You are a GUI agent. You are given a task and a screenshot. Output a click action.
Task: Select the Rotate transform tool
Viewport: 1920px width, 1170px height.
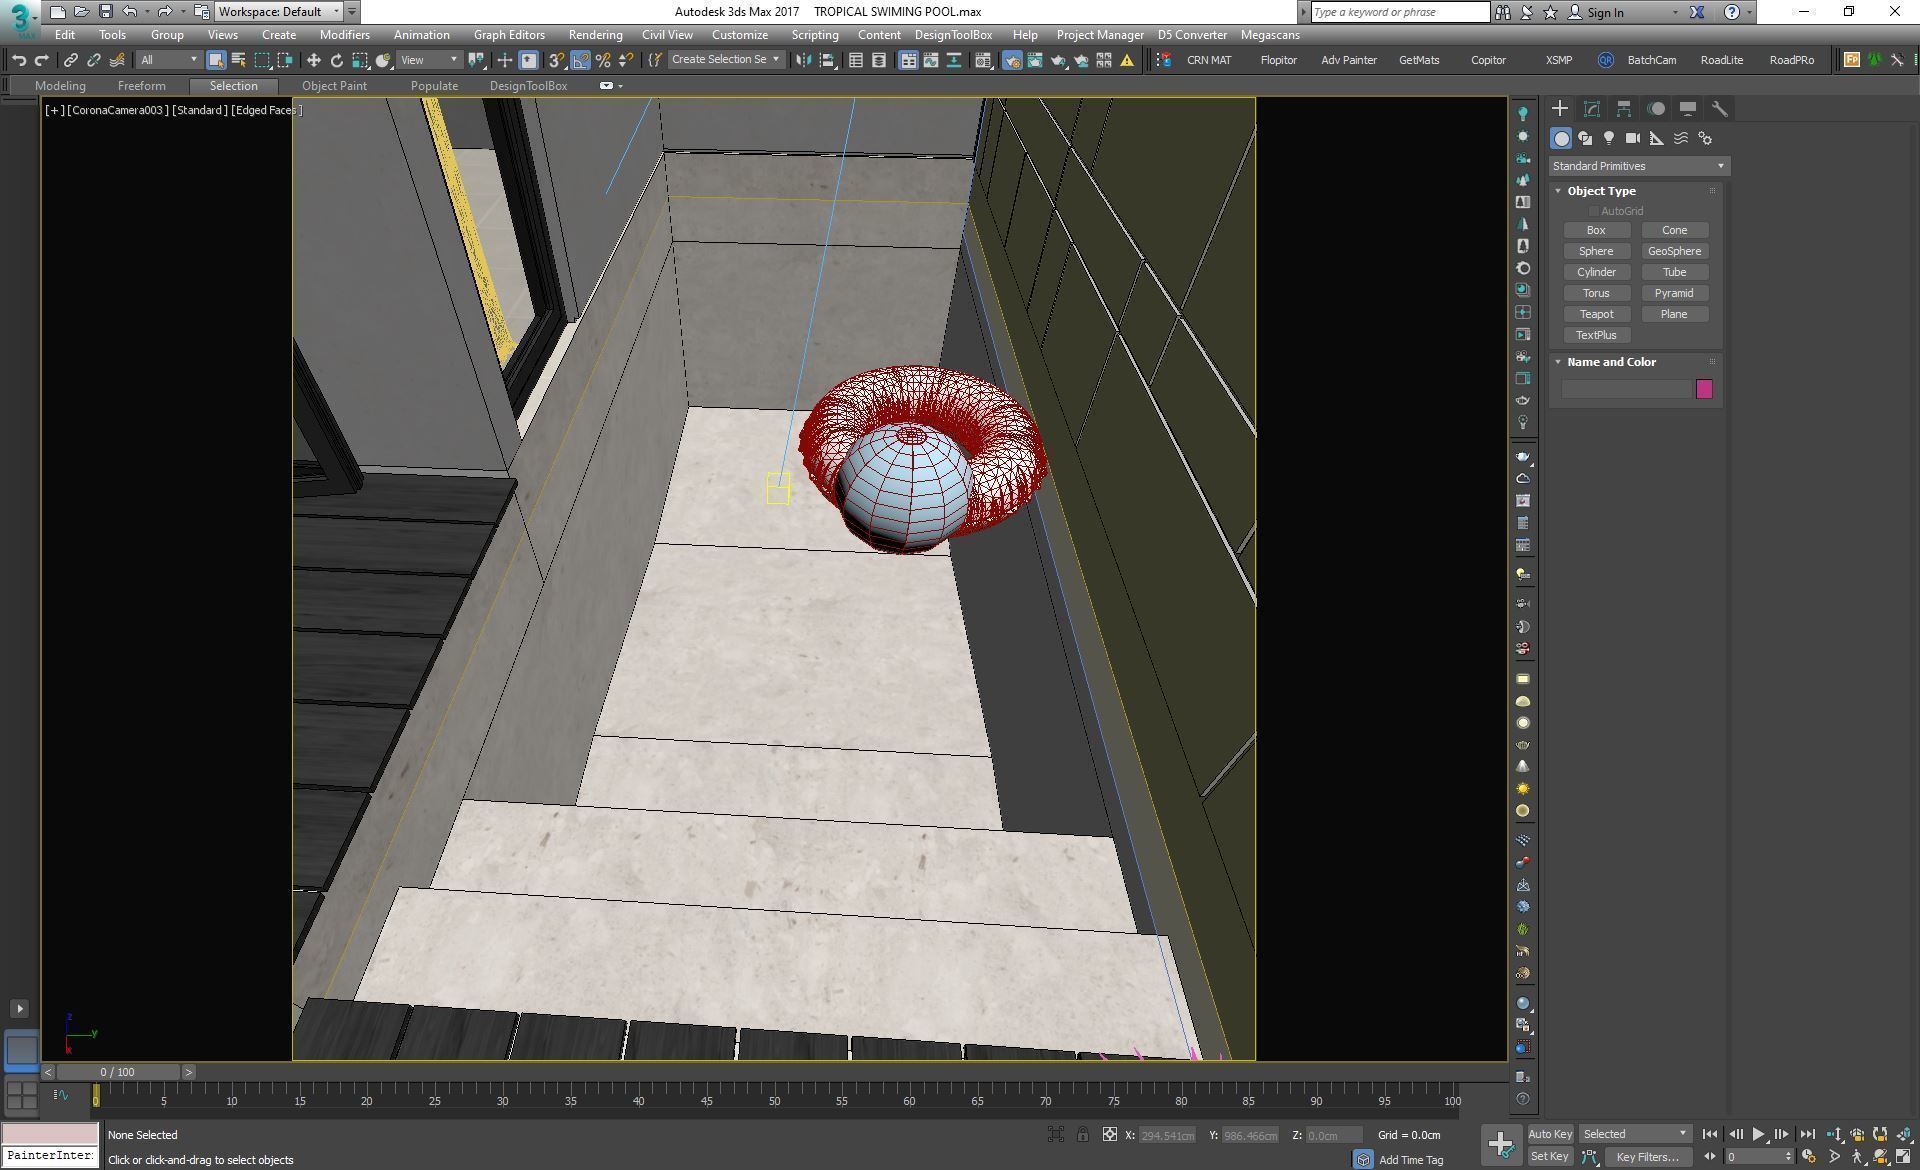click(x=337, y=60)
